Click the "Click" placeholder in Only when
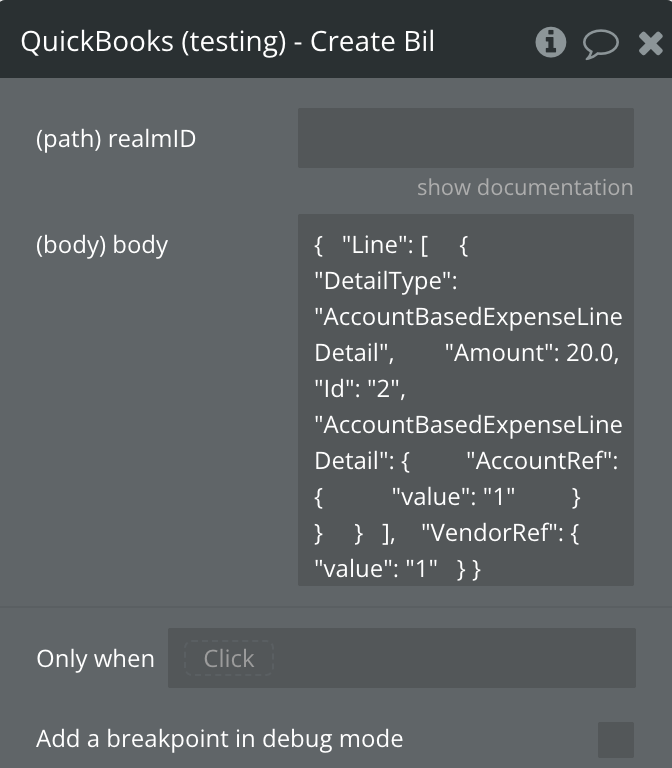 click(x=228, y=658)
